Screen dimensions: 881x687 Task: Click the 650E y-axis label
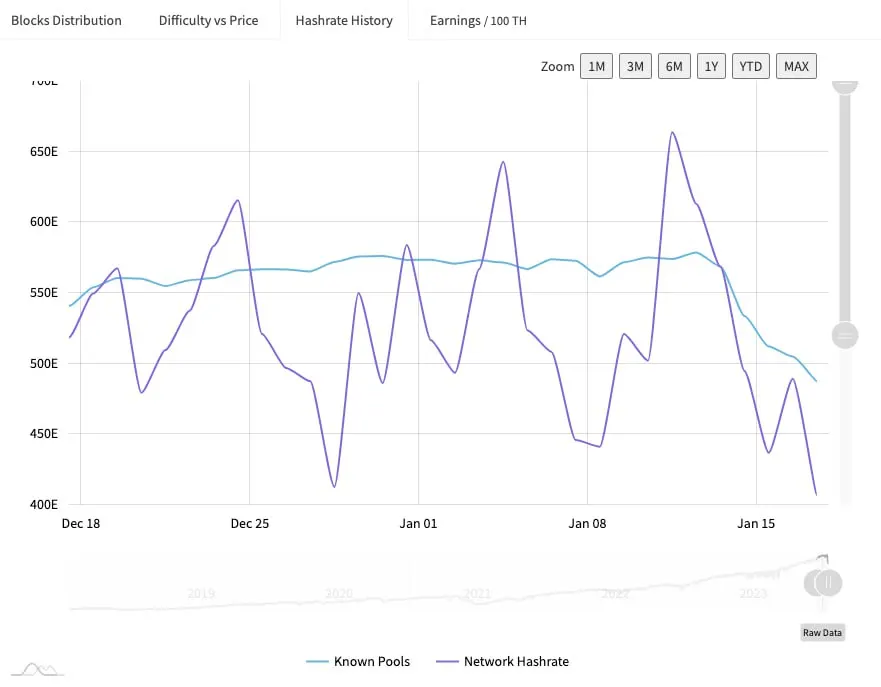pyautogui.click(x=44, y=152)
